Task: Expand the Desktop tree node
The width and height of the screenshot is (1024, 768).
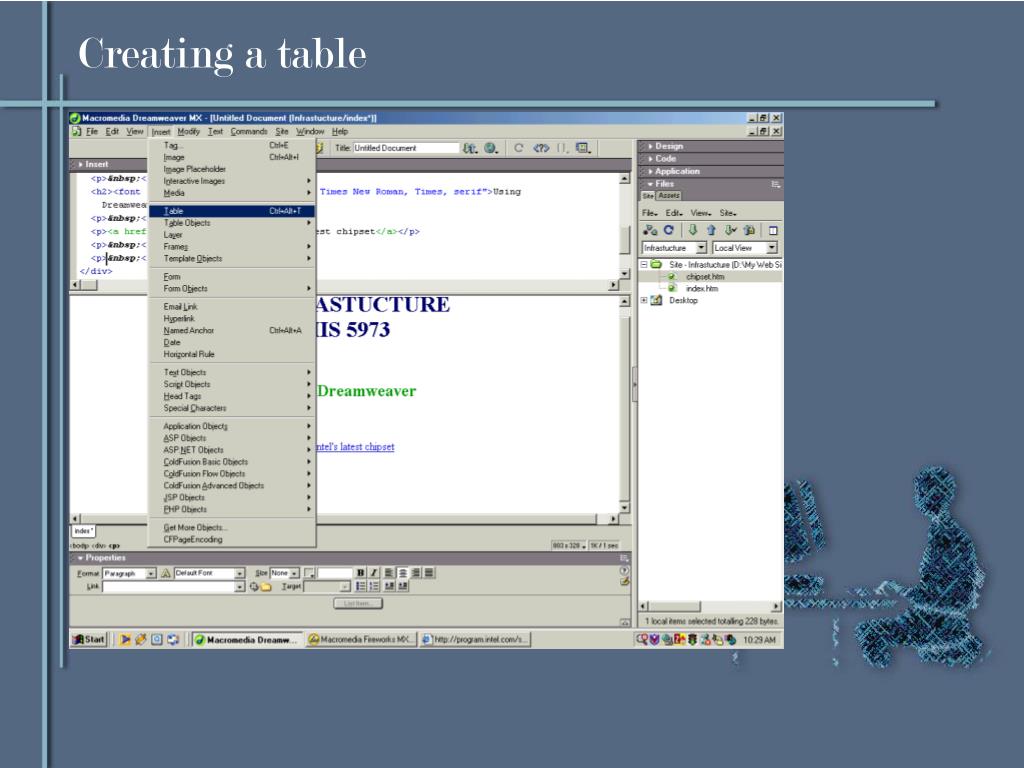Action: (644, 300)
